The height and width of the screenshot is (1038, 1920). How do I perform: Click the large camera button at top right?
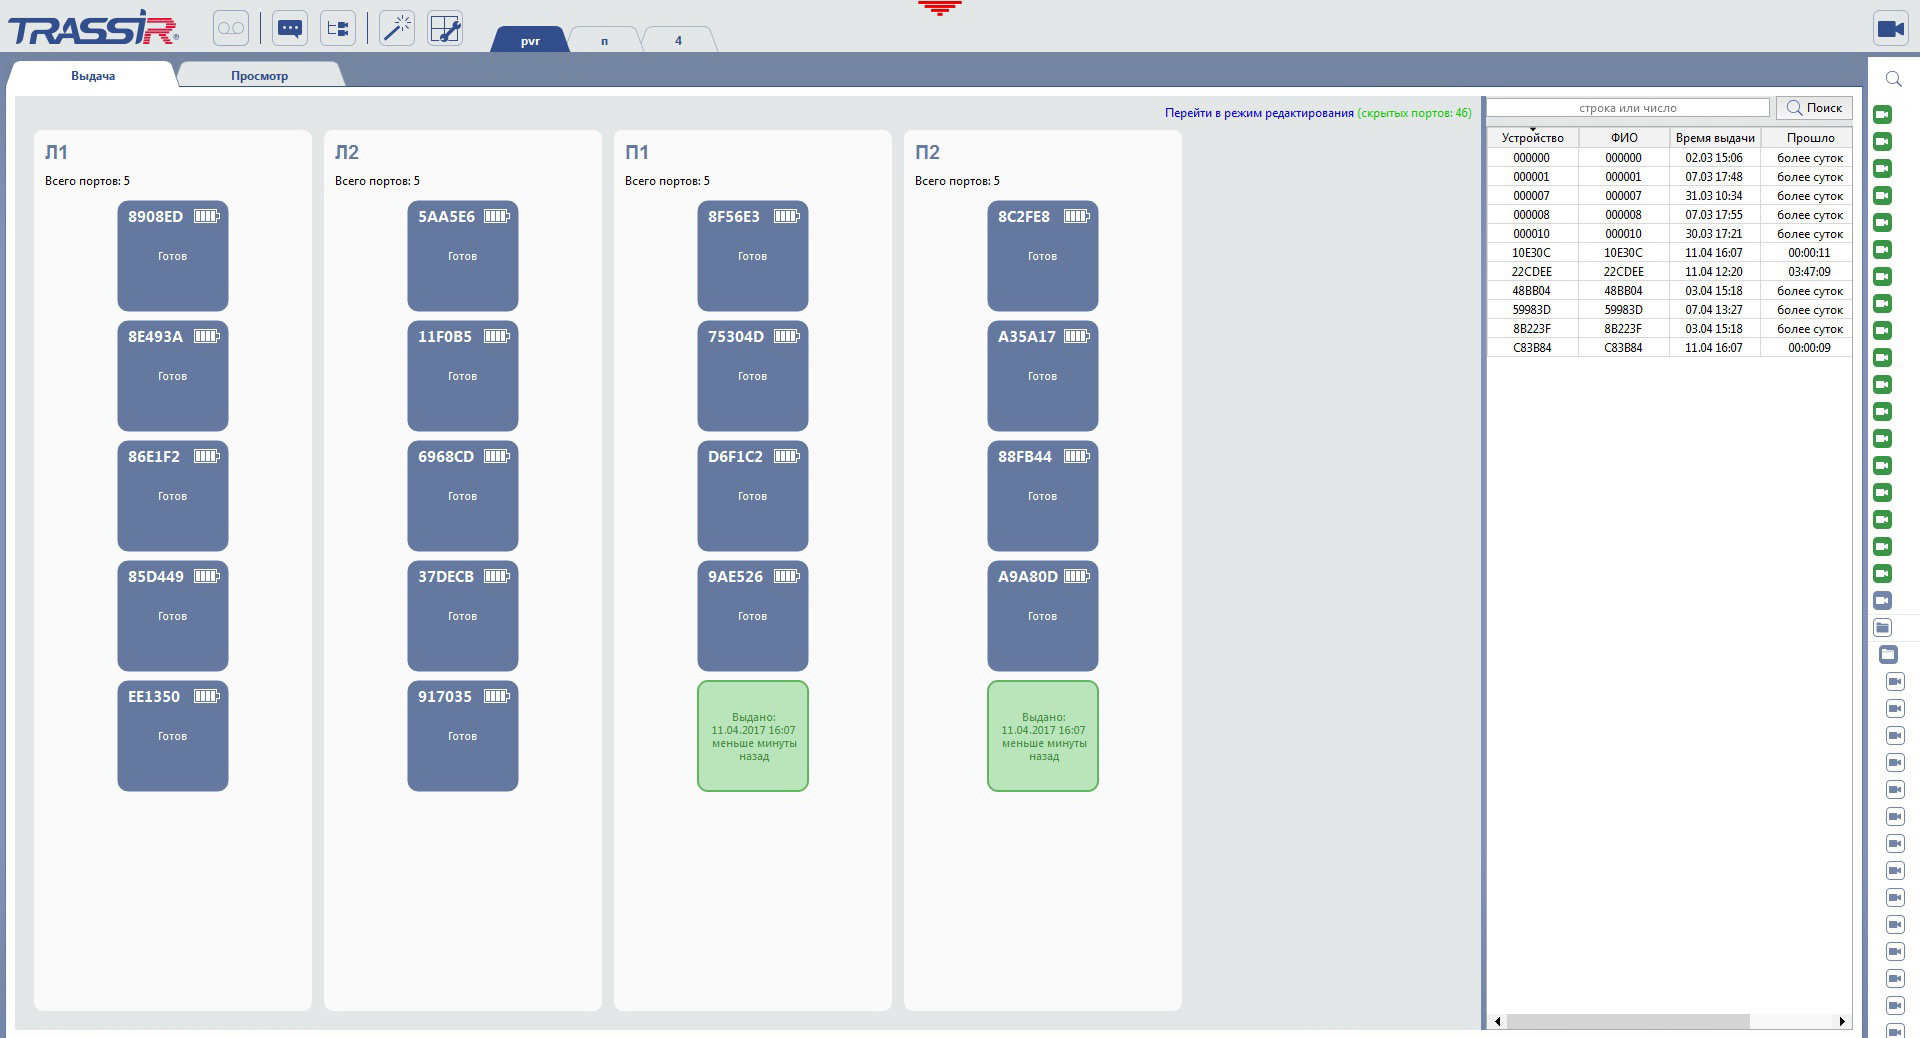(x=1890, y=29)
